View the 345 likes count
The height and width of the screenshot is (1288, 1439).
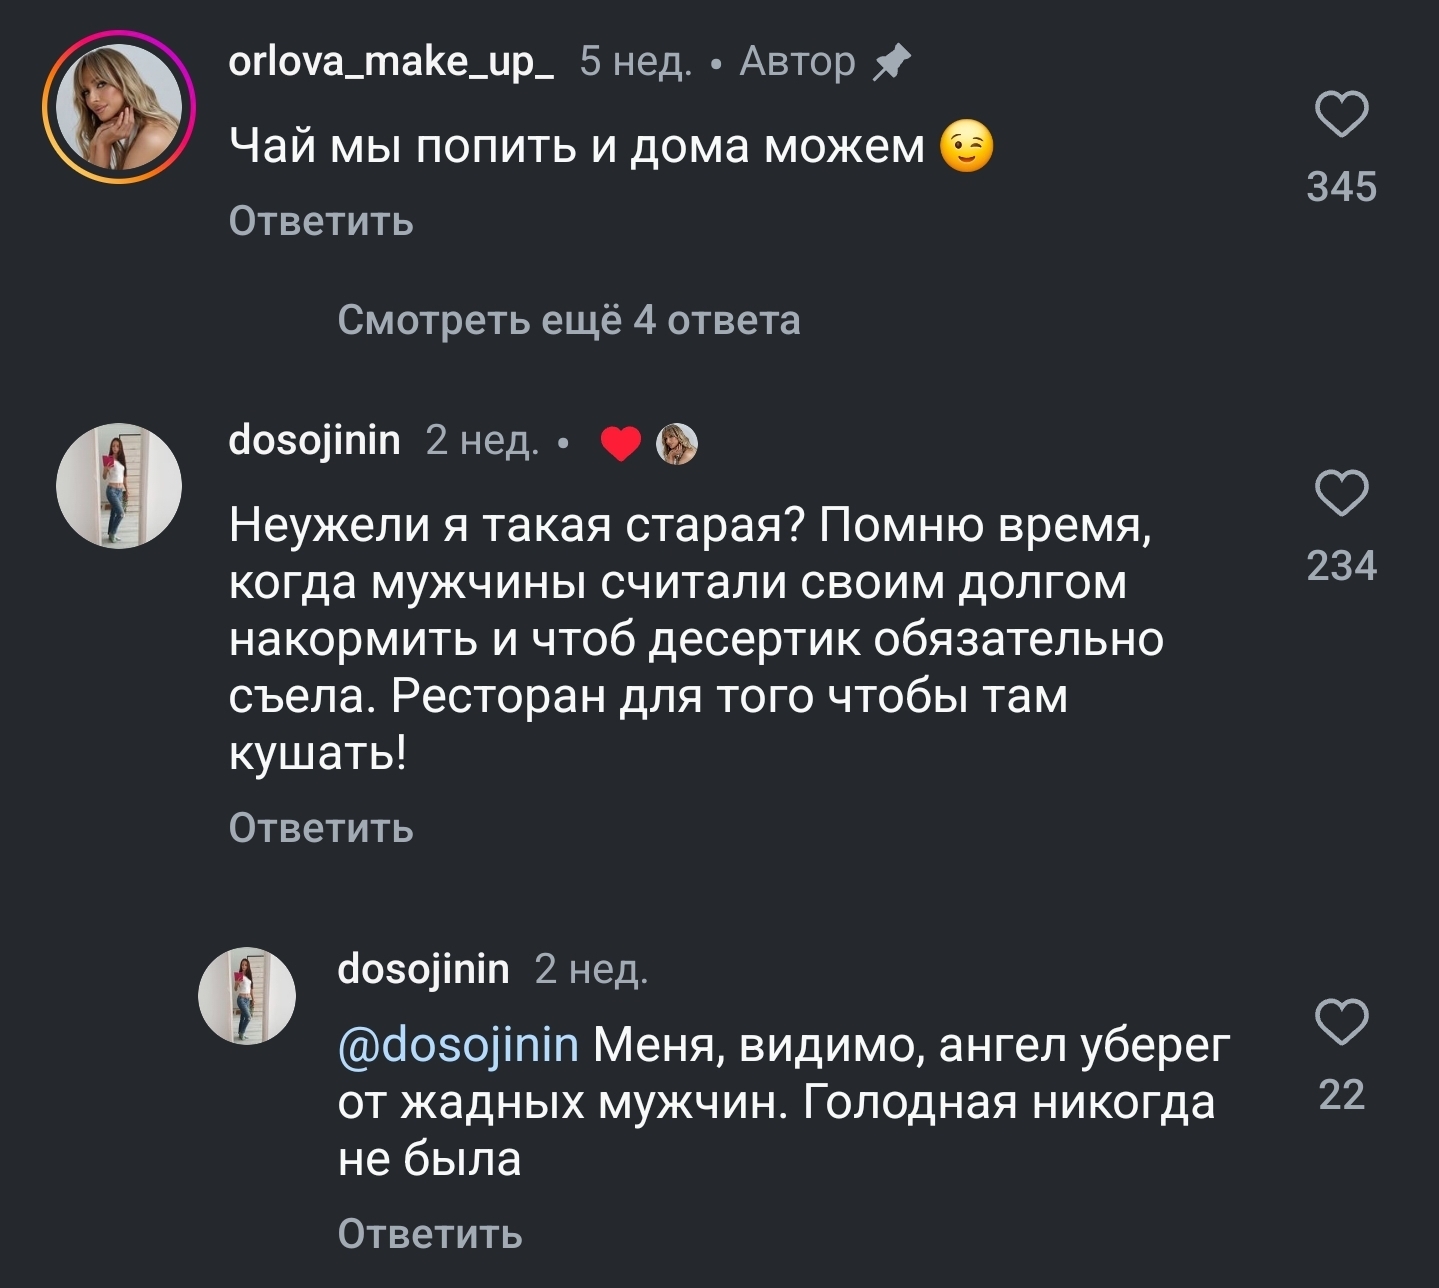pyautogui.click(x=1341, y=187)
